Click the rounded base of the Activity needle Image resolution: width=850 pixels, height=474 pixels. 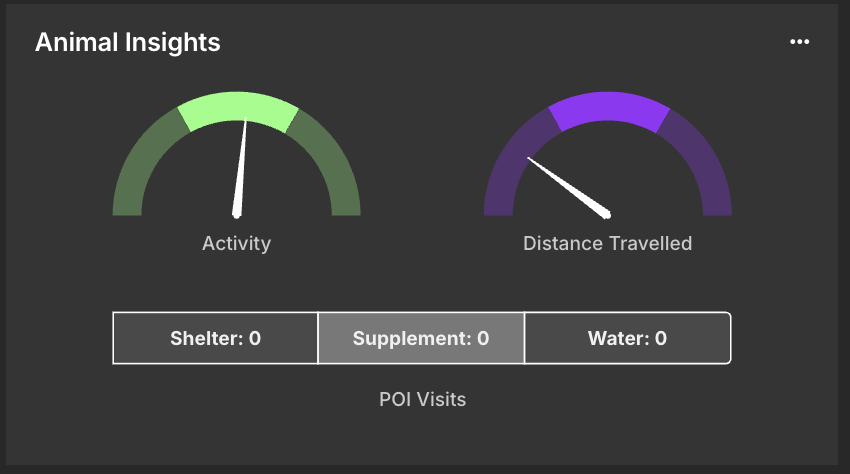[x=237, y=212]
